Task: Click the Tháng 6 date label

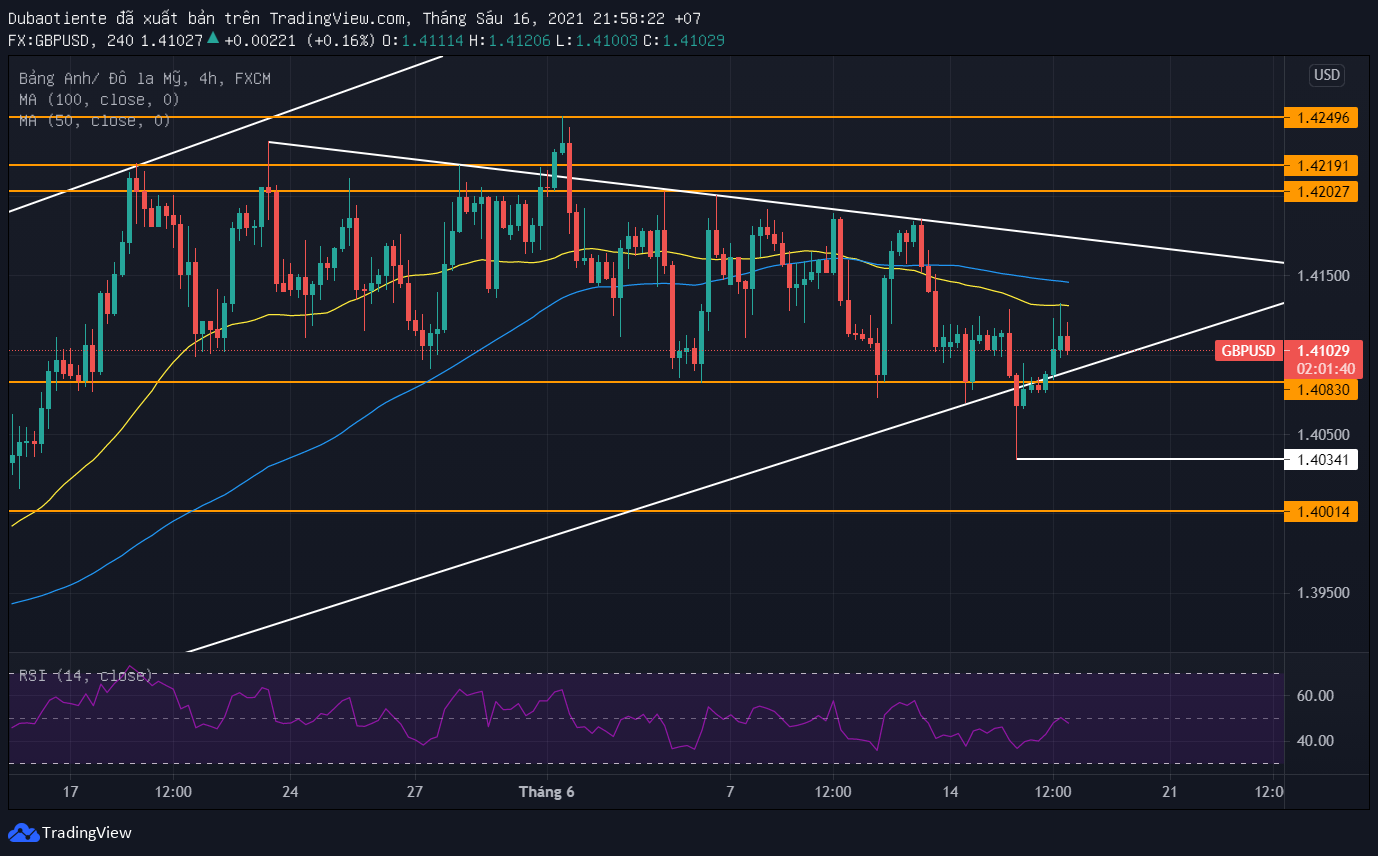Action: click(x=547, y=792)
